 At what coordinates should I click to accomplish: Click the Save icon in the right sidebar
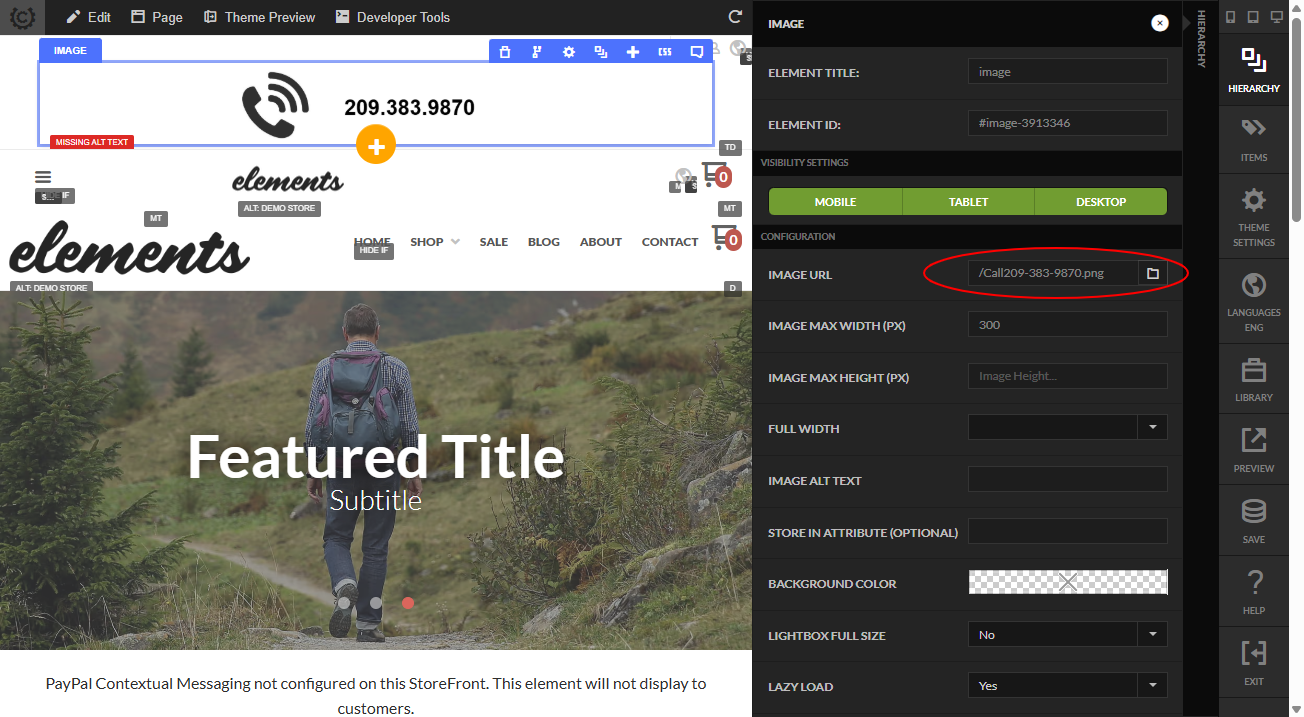point(1254,522)
